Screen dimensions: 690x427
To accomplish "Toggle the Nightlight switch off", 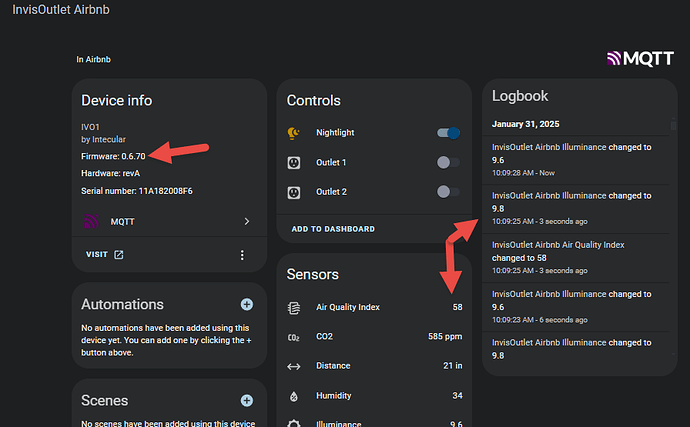I will tap(448, 133).
